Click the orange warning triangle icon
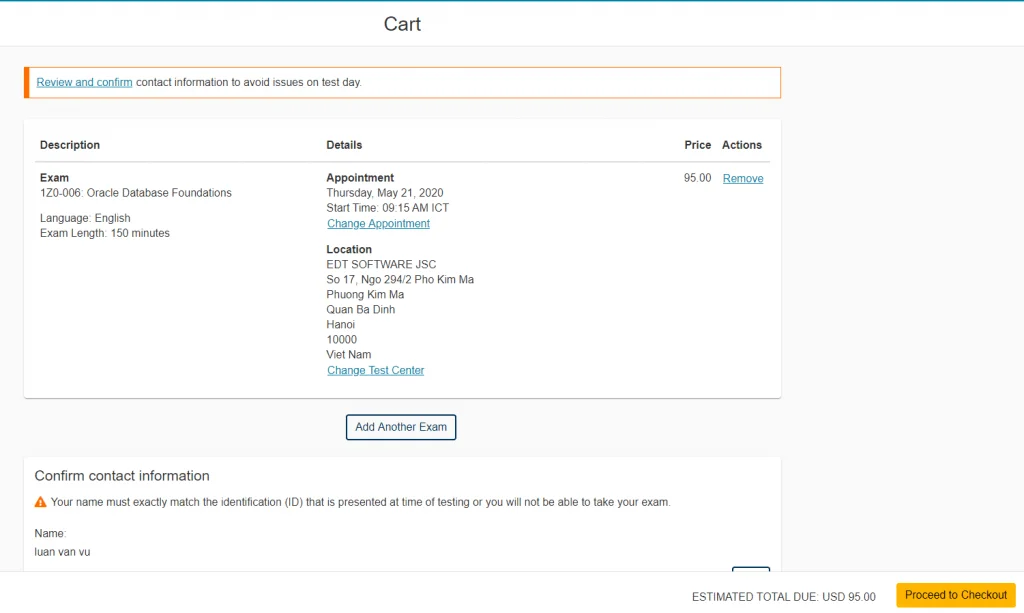Viewport: 1024px width, 613px height. tap(41, 502)
